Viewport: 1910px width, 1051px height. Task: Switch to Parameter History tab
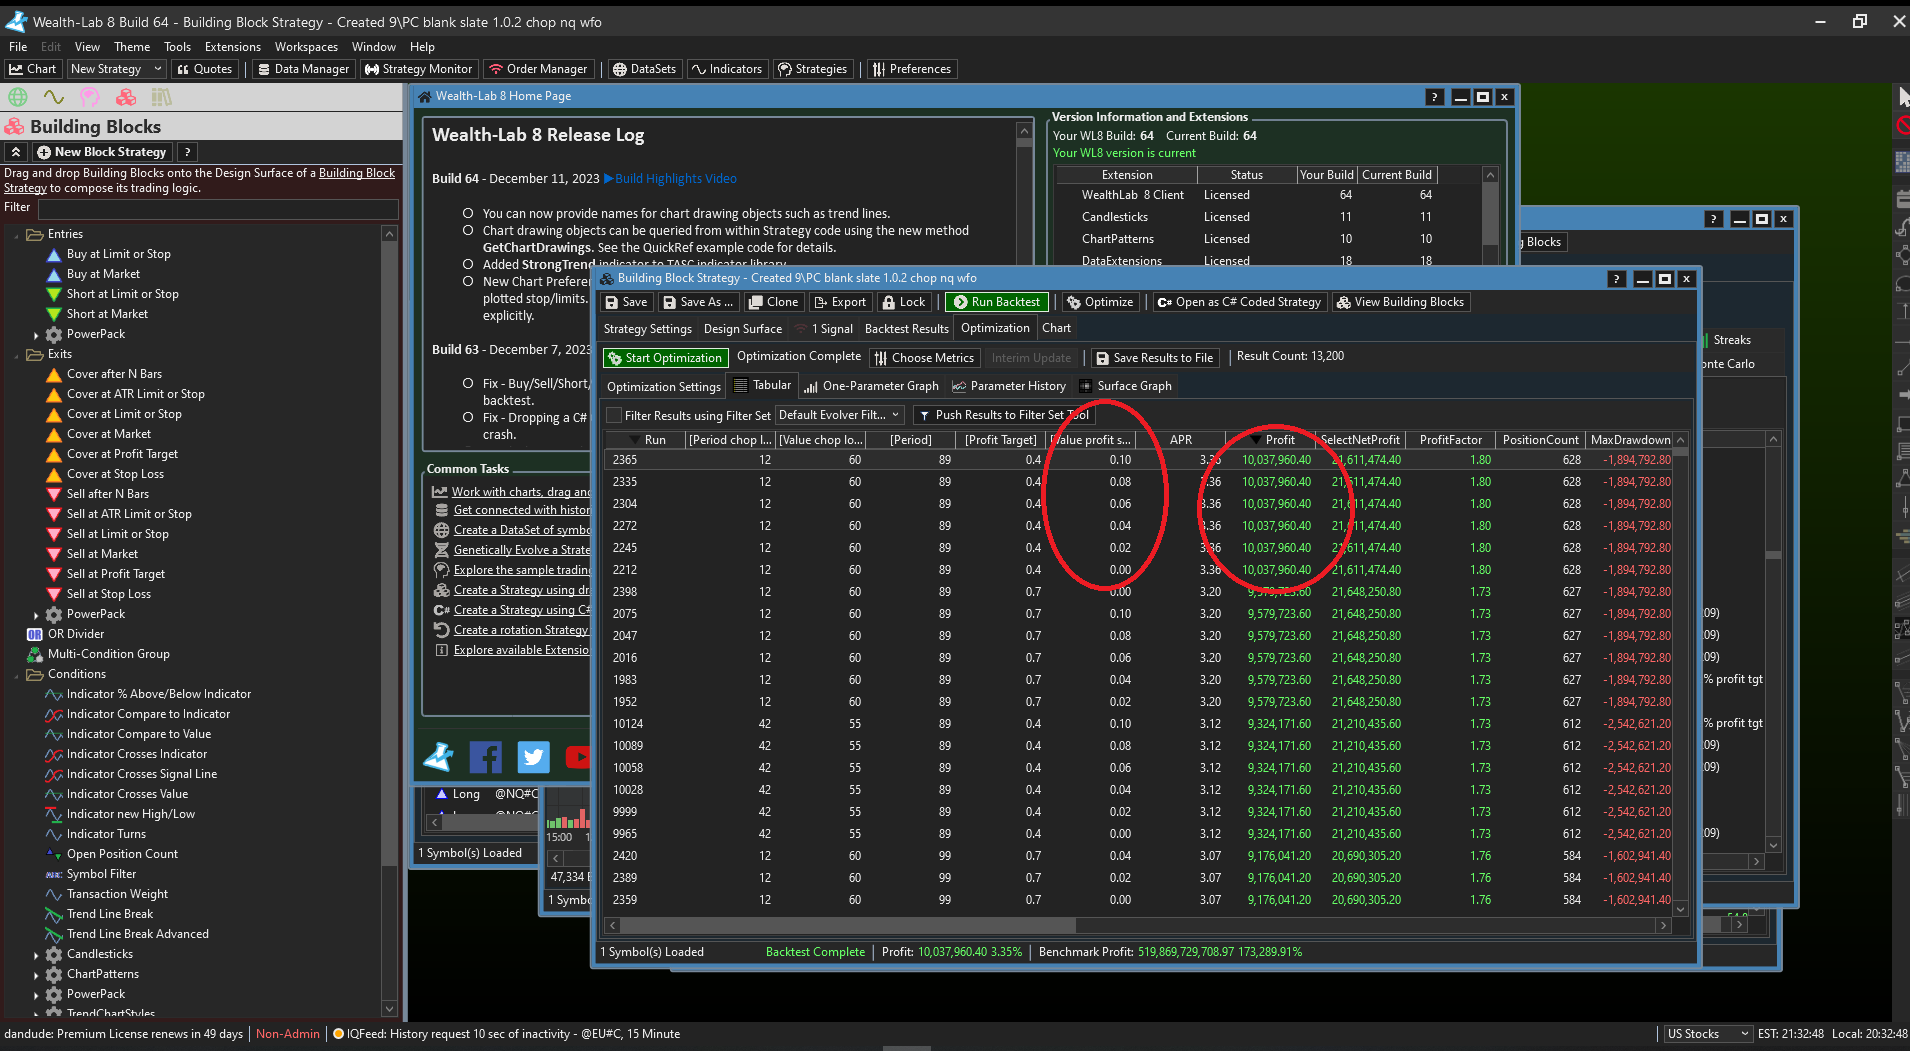(1008, 386)
